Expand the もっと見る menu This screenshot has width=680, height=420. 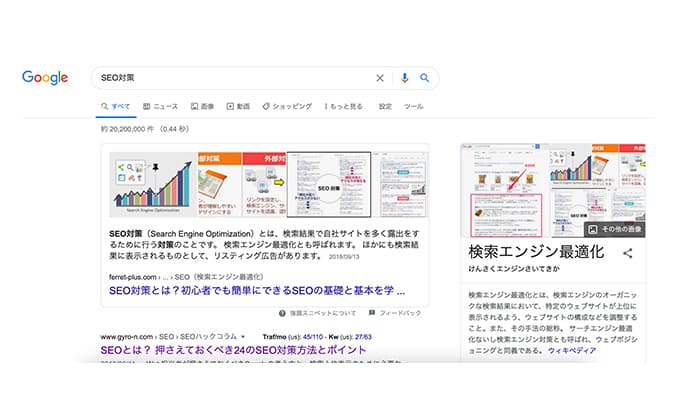click(343, 107)
